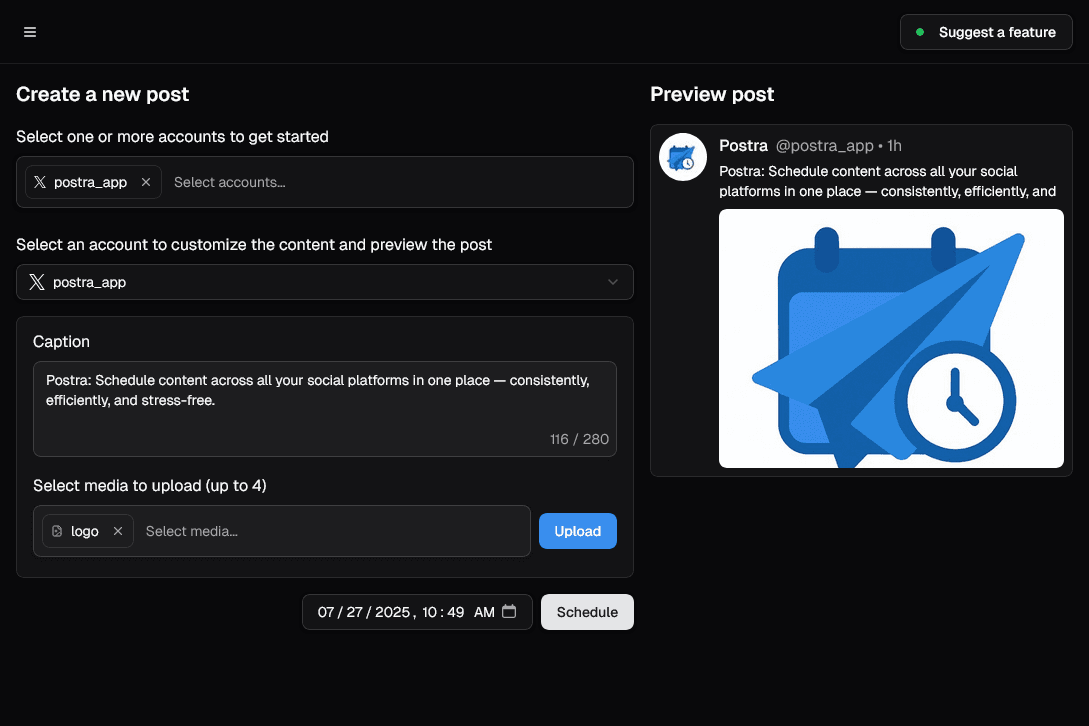Remove the logo media chip
1089x726 pixels.
coord(118,531)
